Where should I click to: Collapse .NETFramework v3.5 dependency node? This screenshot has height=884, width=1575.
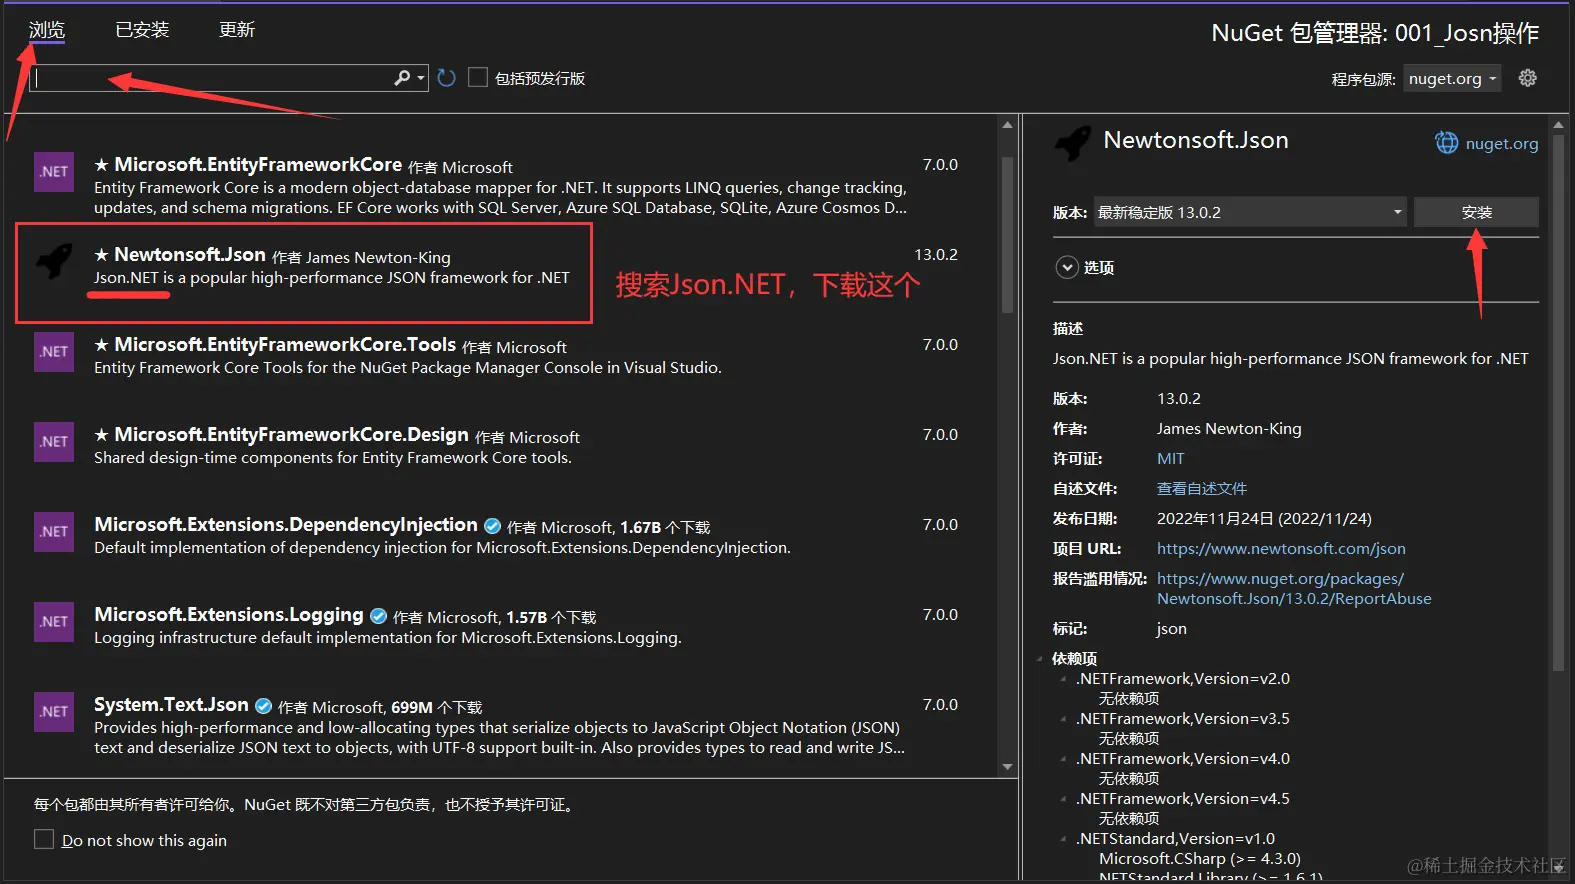coord(1063,719)
